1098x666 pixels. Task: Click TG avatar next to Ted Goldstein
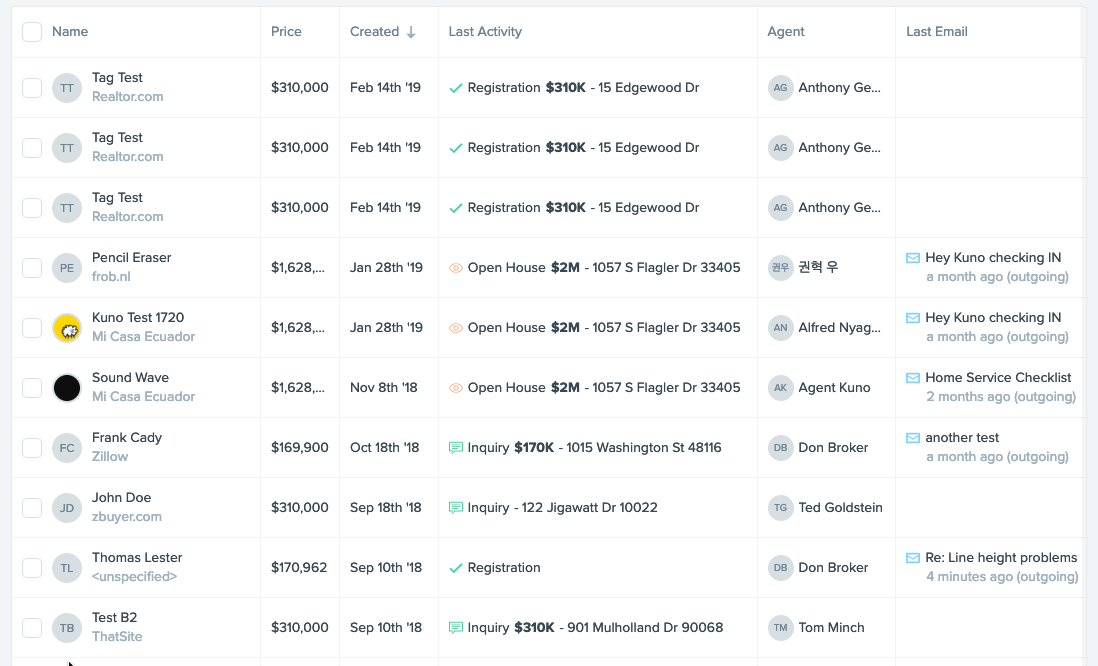click(x=780, y=508)
